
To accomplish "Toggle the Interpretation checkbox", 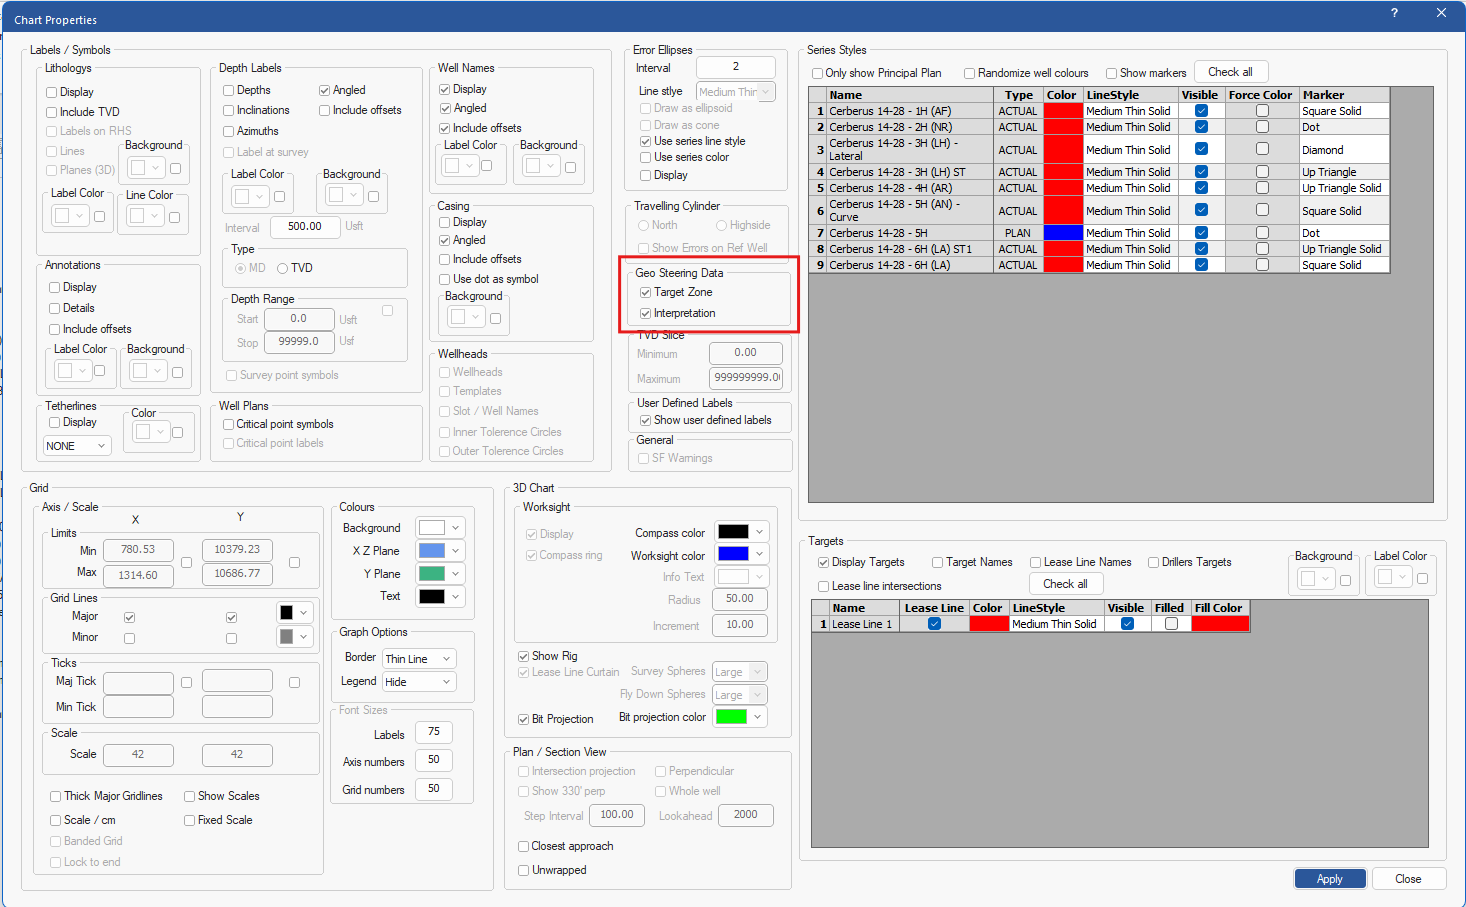I will [646, 314].
